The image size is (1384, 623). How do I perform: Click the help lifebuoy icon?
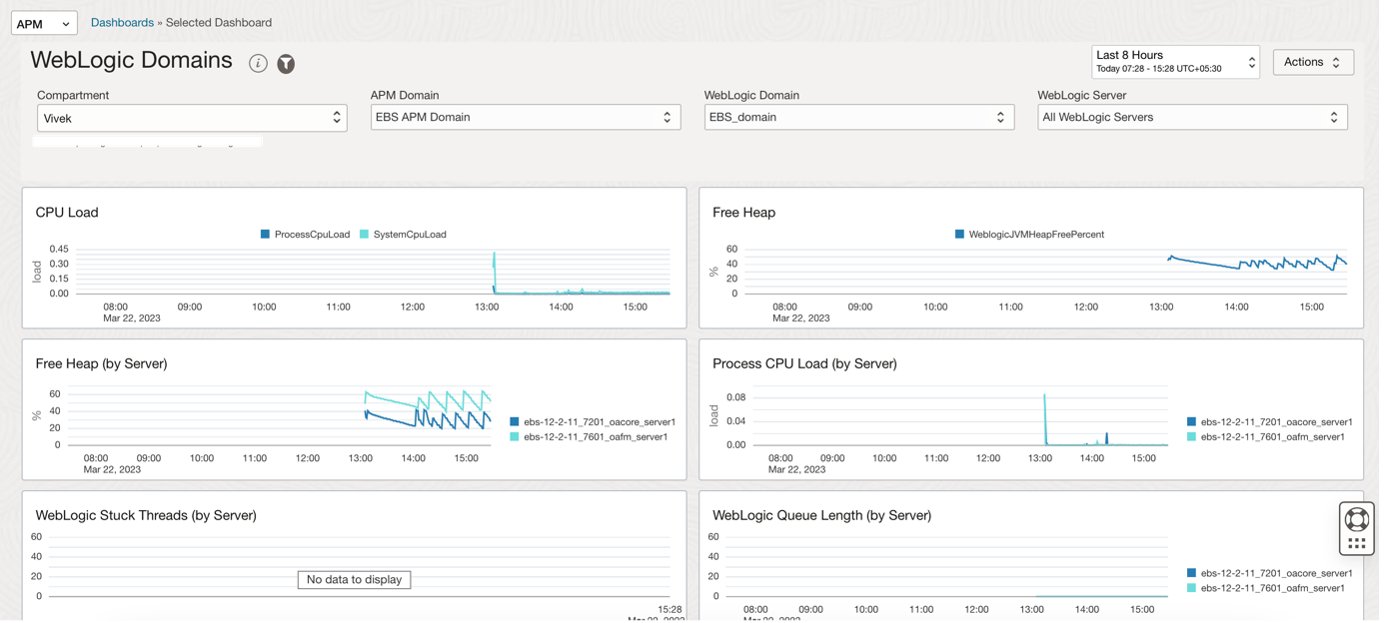point(1357,519)
